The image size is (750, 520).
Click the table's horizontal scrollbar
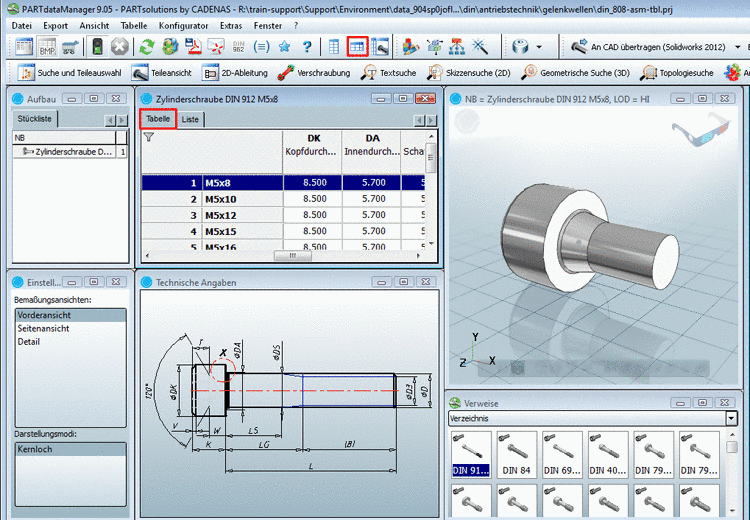[292, 255]
